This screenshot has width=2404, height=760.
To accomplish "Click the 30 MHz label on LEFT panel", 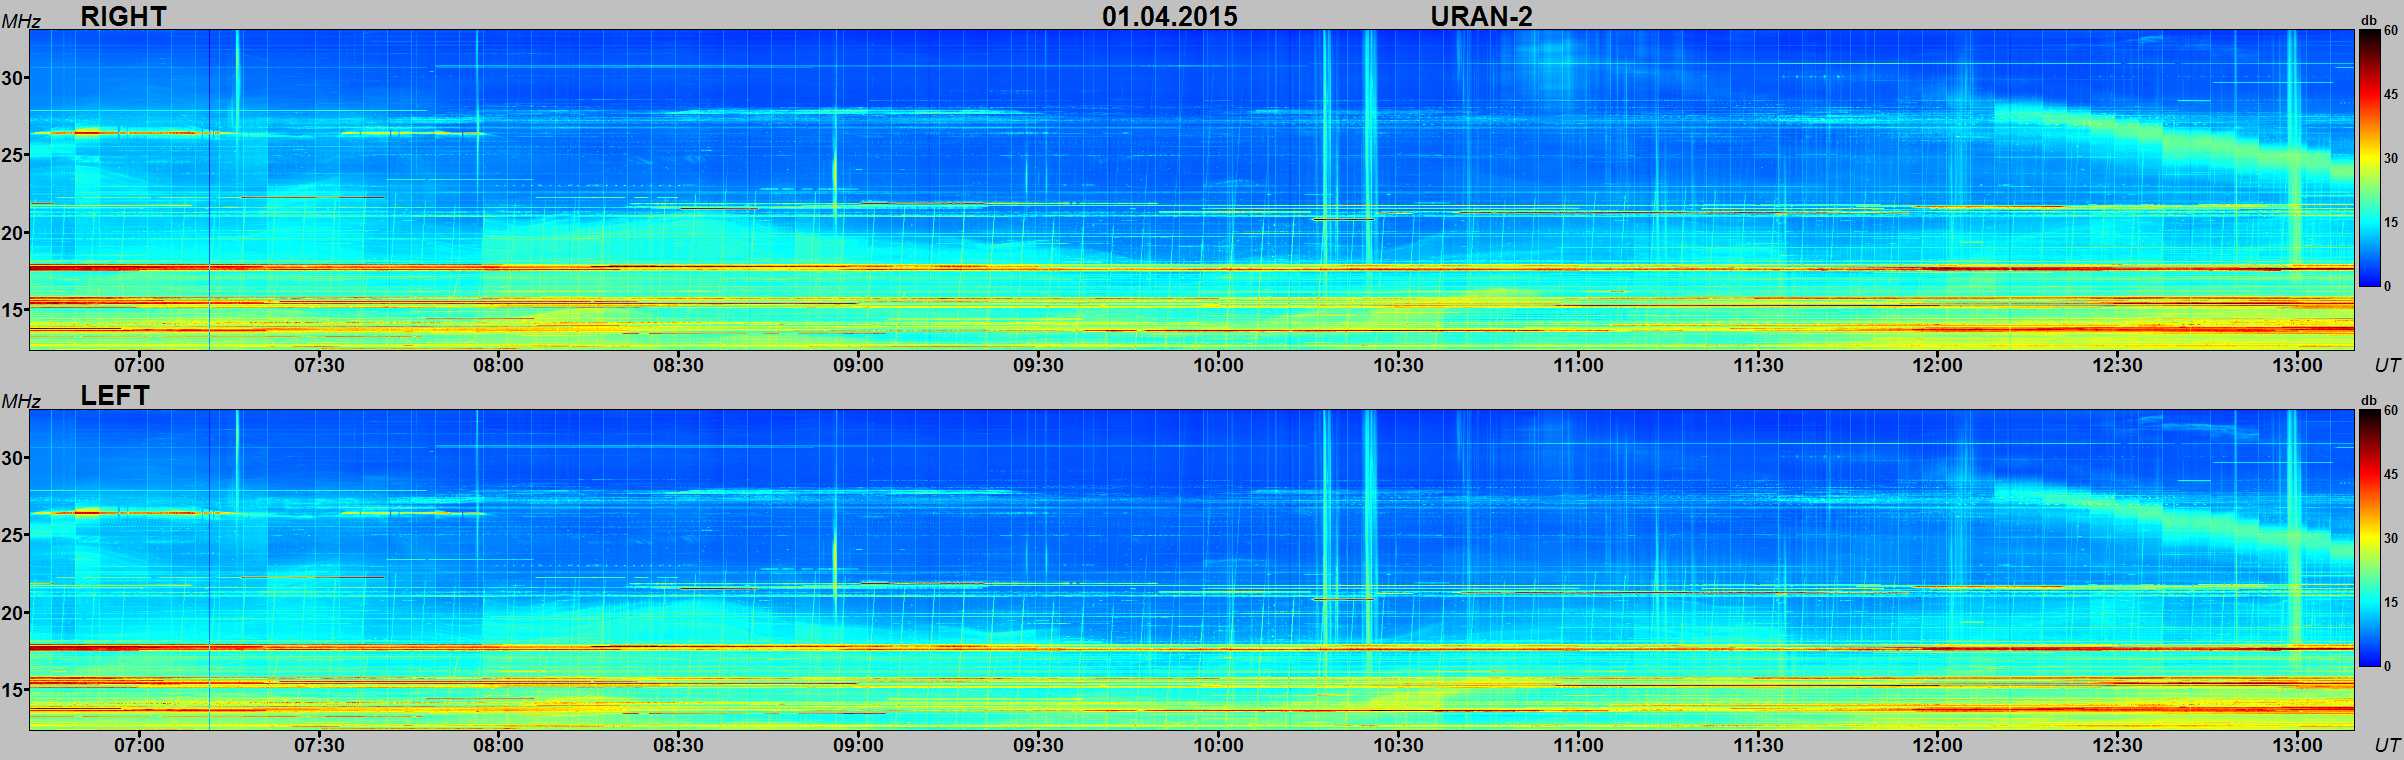I will 12,458.
